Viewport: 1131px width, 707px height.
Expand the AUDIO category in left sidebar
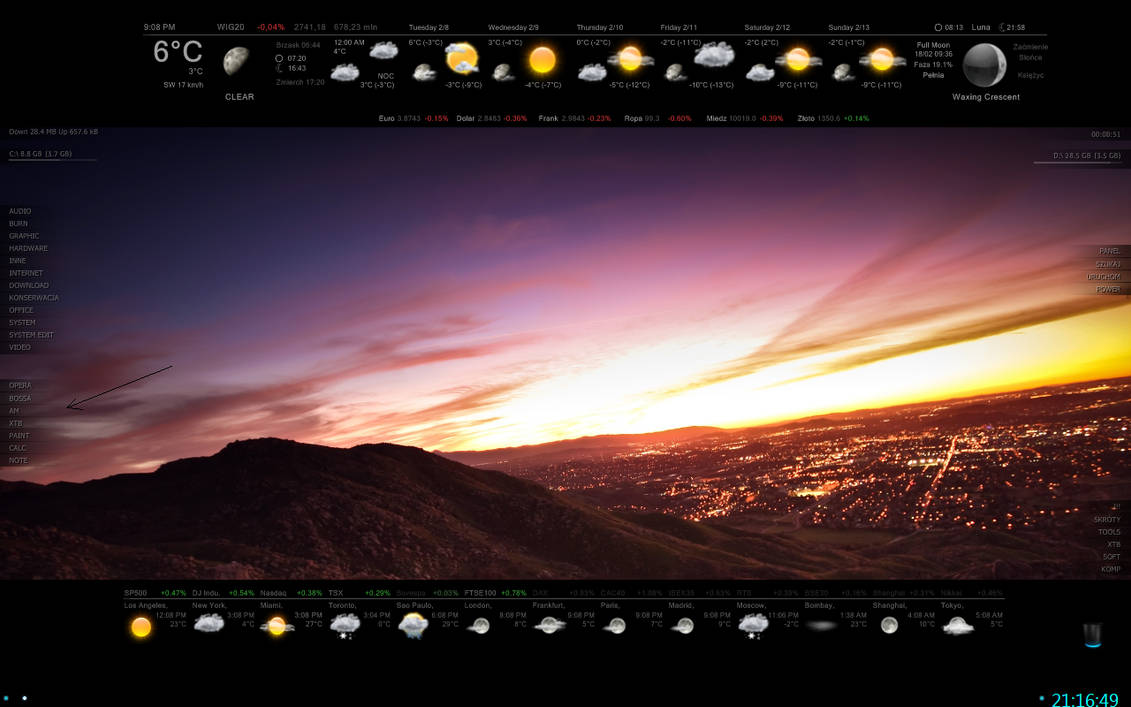tap(18, 211)
